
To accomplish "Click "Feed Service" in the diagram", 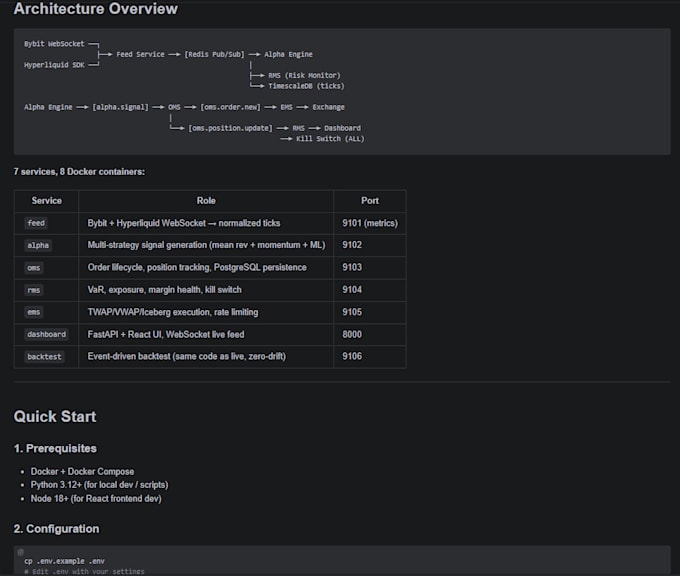I will tap(140, 54).
